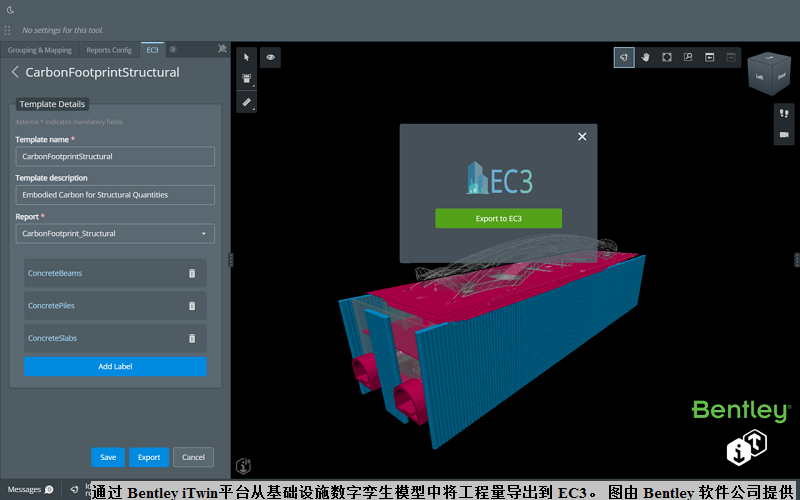Expand right panel using edge handle
This screenshot has width=800, height=500.
(797, 260)
